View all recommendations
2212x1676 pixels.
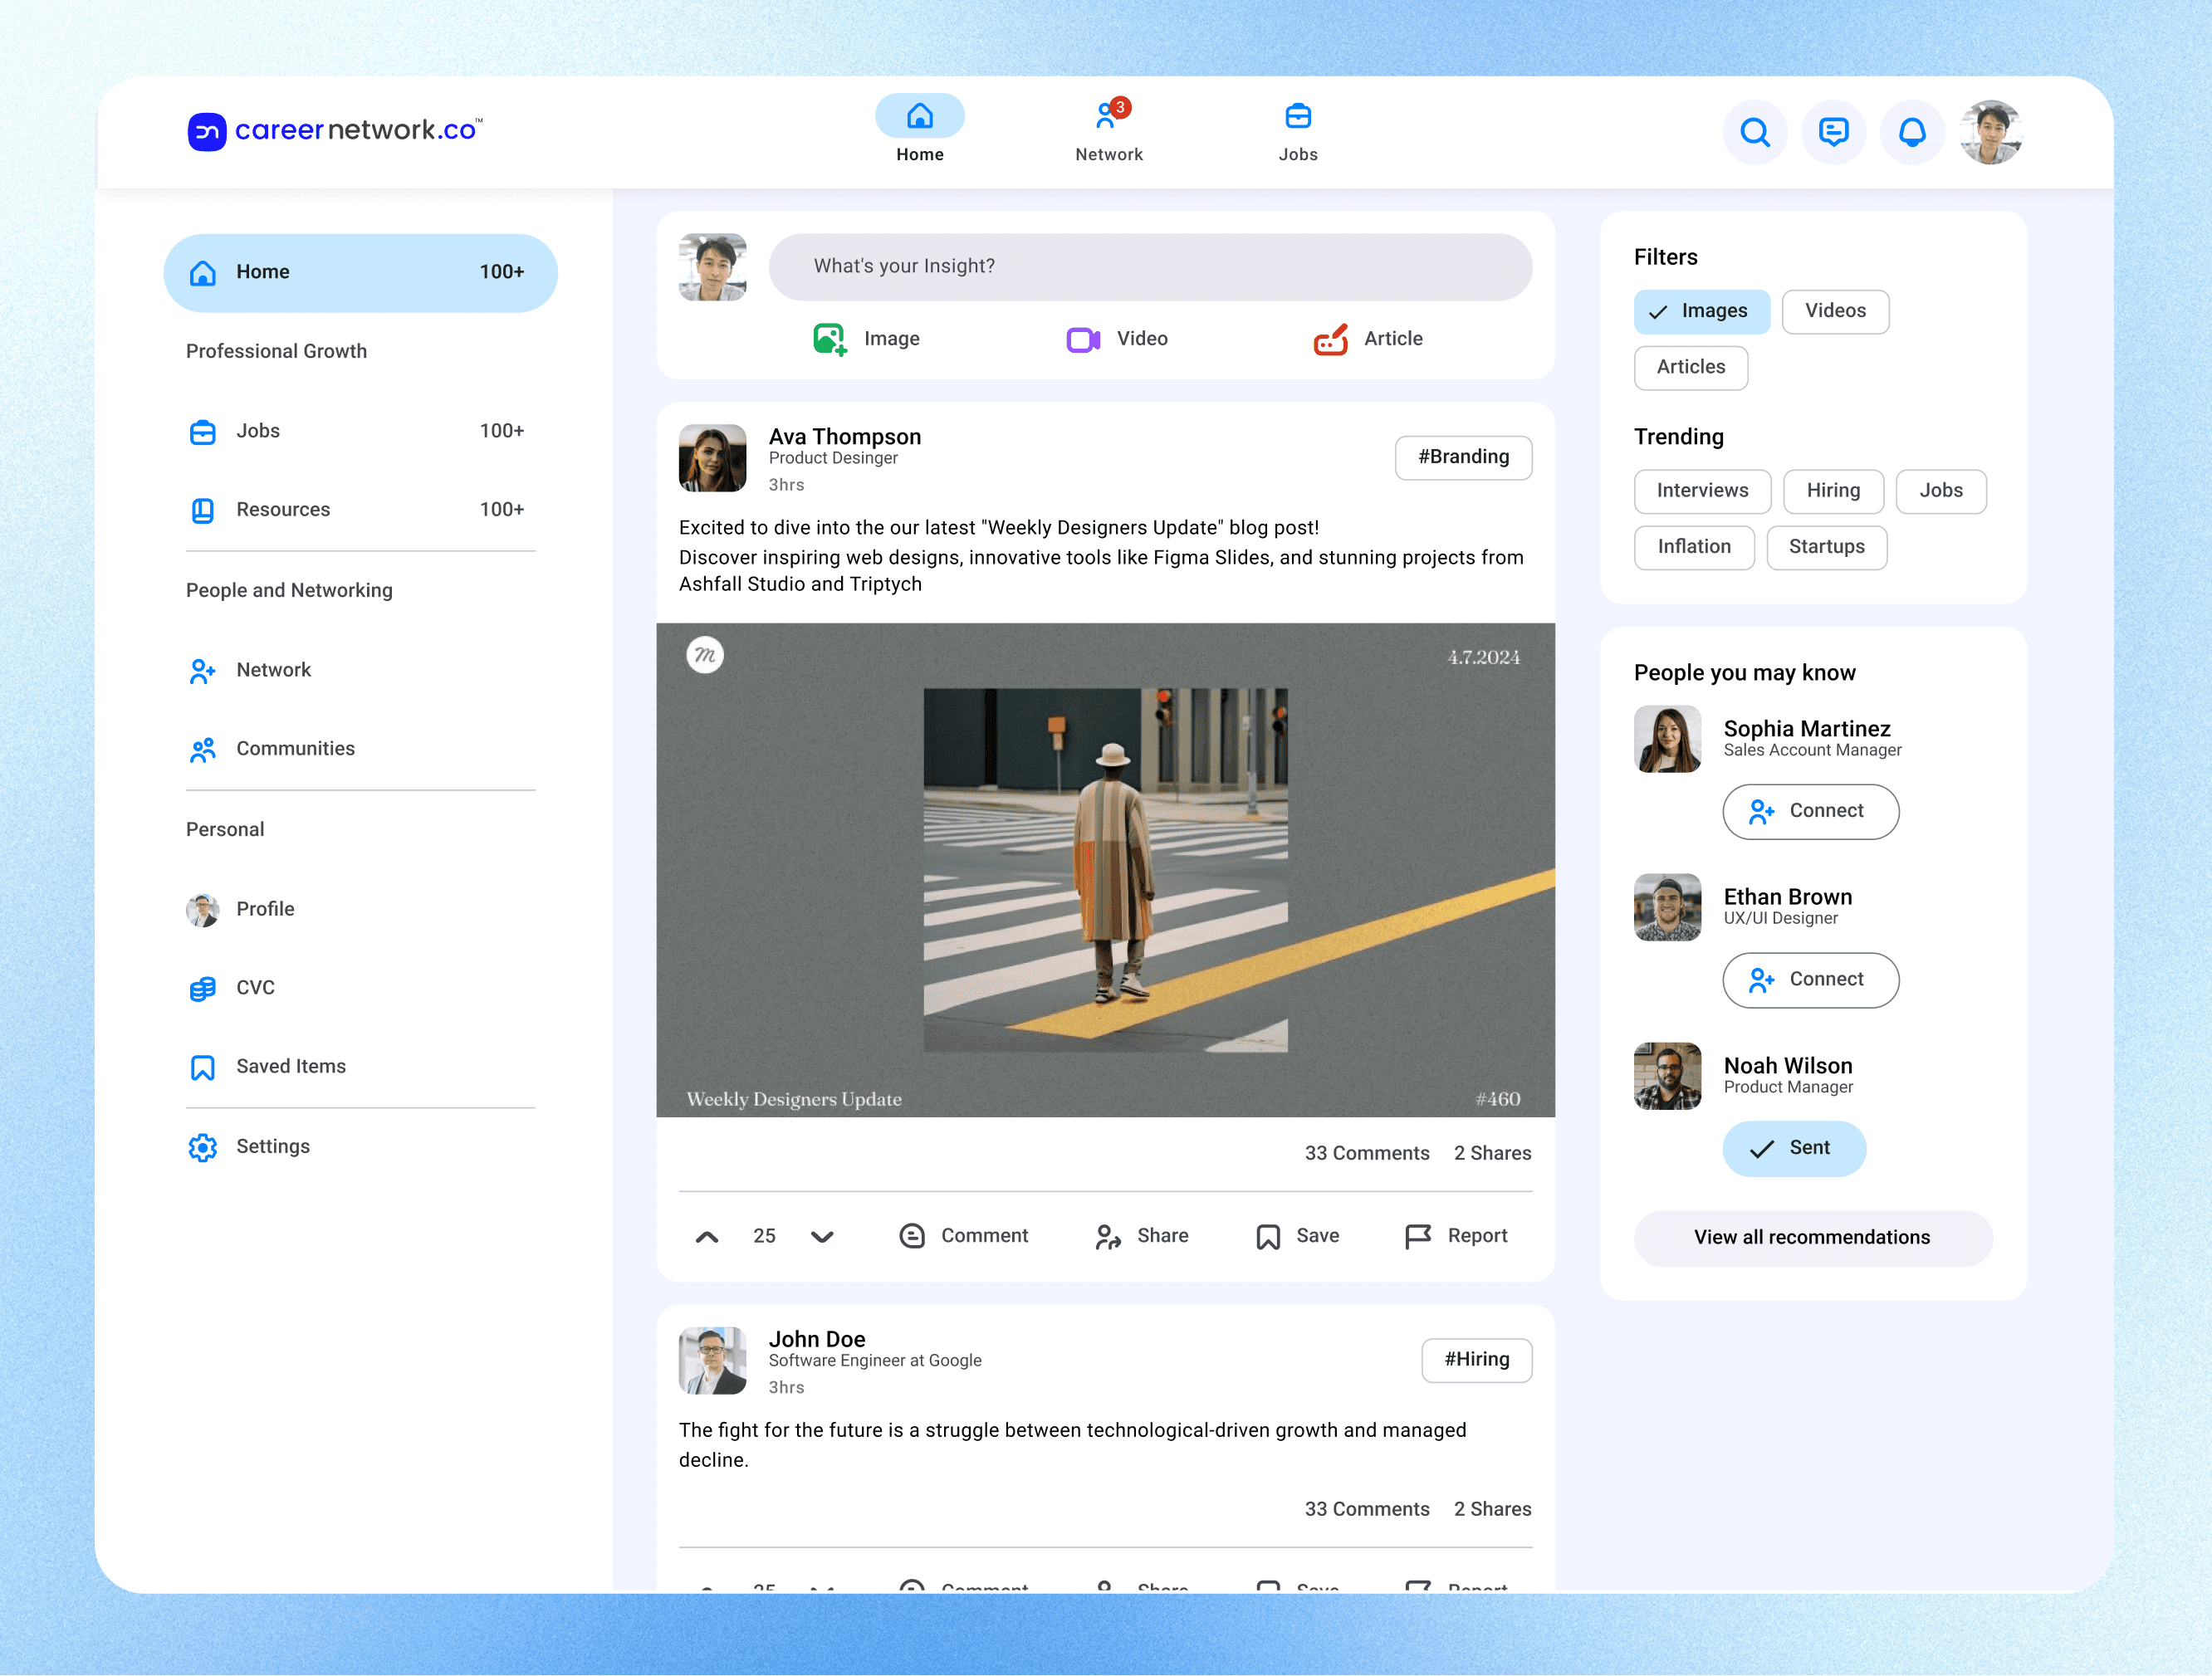tap(1811, 1237)
